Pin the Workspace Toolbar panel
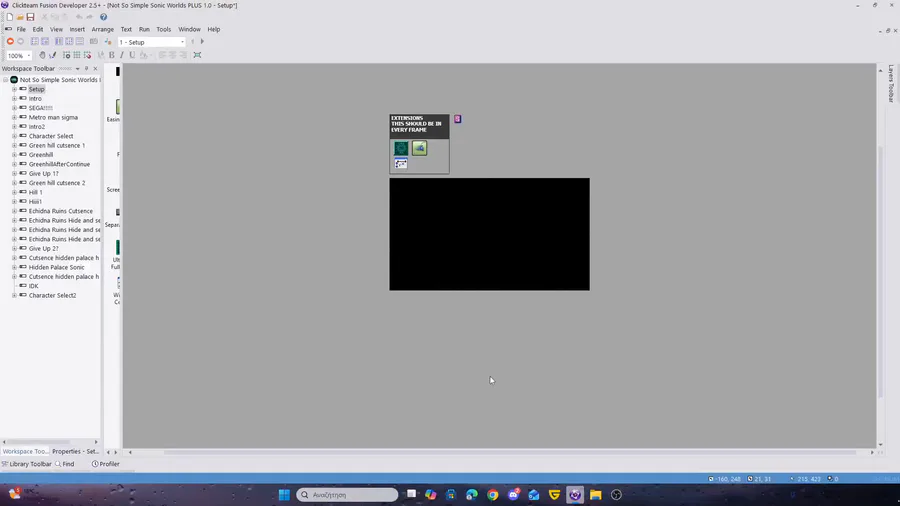Viewport: 900px width, 506px height. point(87,68)
